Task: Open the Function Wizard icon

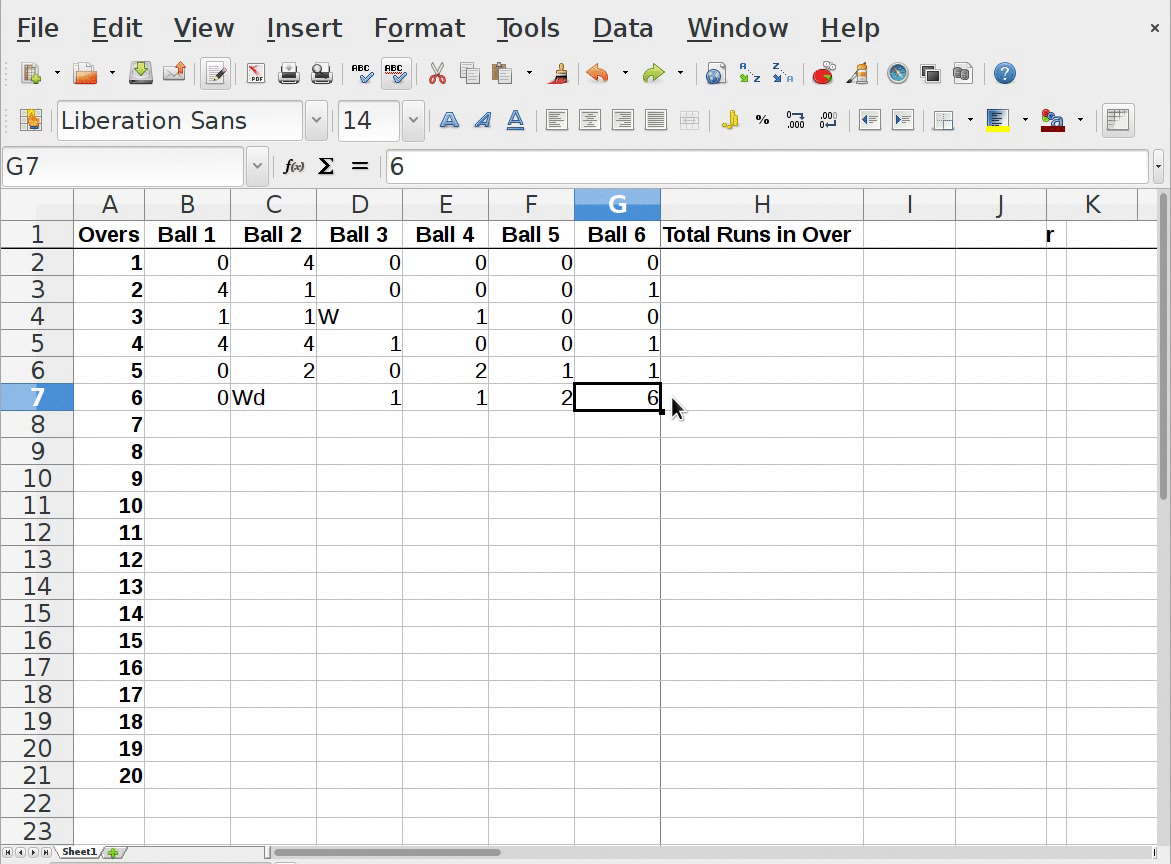Action: coord(293,166)
